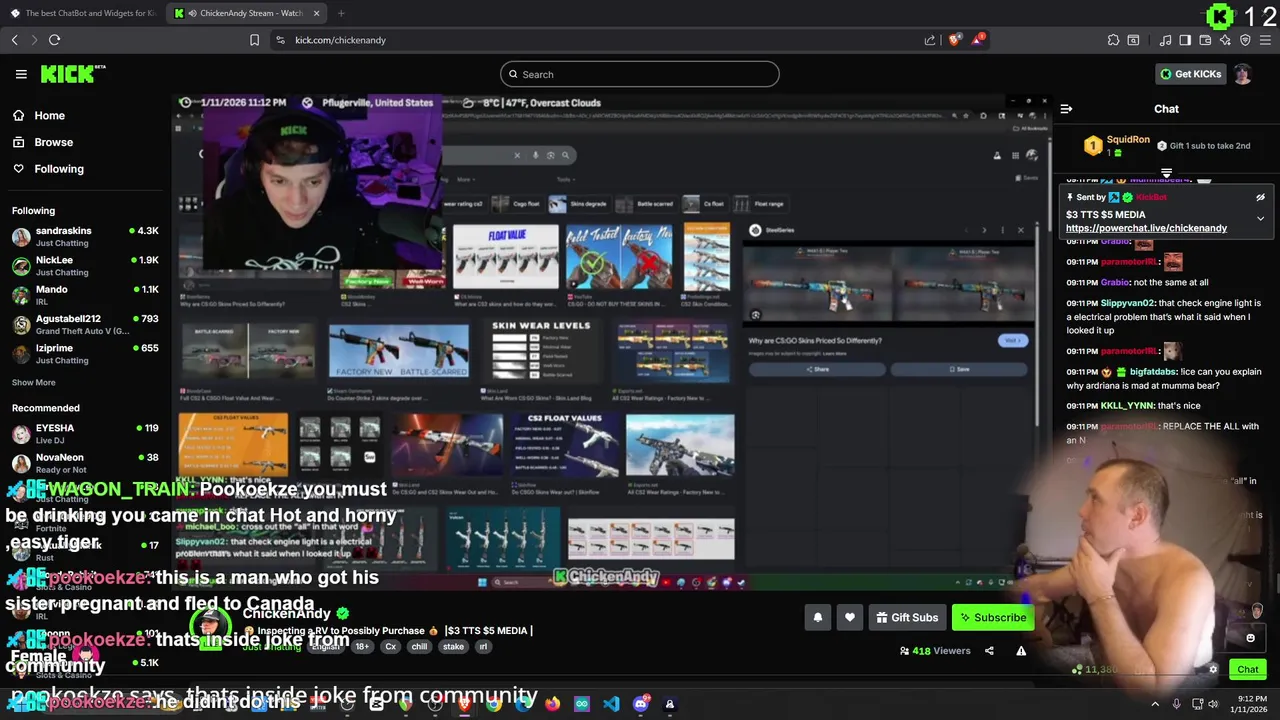Open the browser extensions puzzle icon

click(1113, 40)
